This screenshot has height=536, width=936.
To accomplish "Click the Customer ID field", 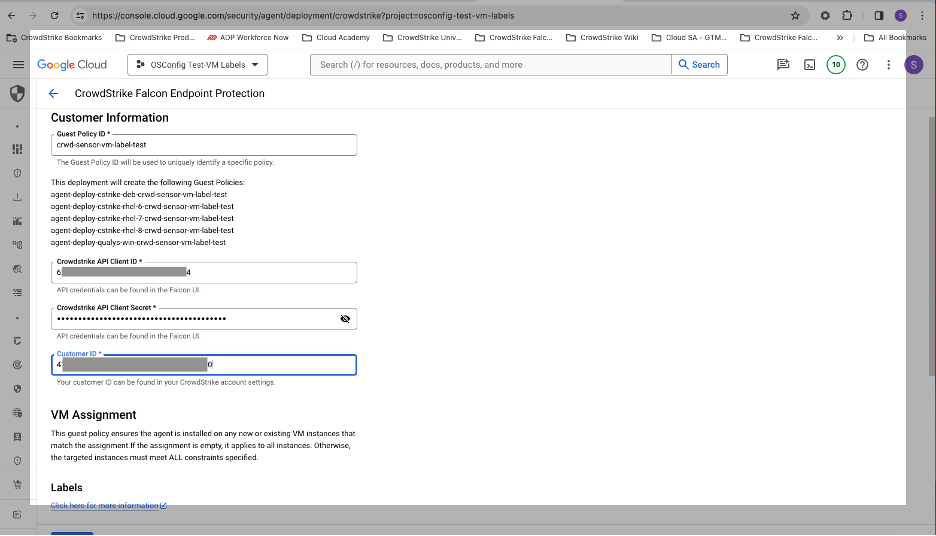I will tap(204, 365).
